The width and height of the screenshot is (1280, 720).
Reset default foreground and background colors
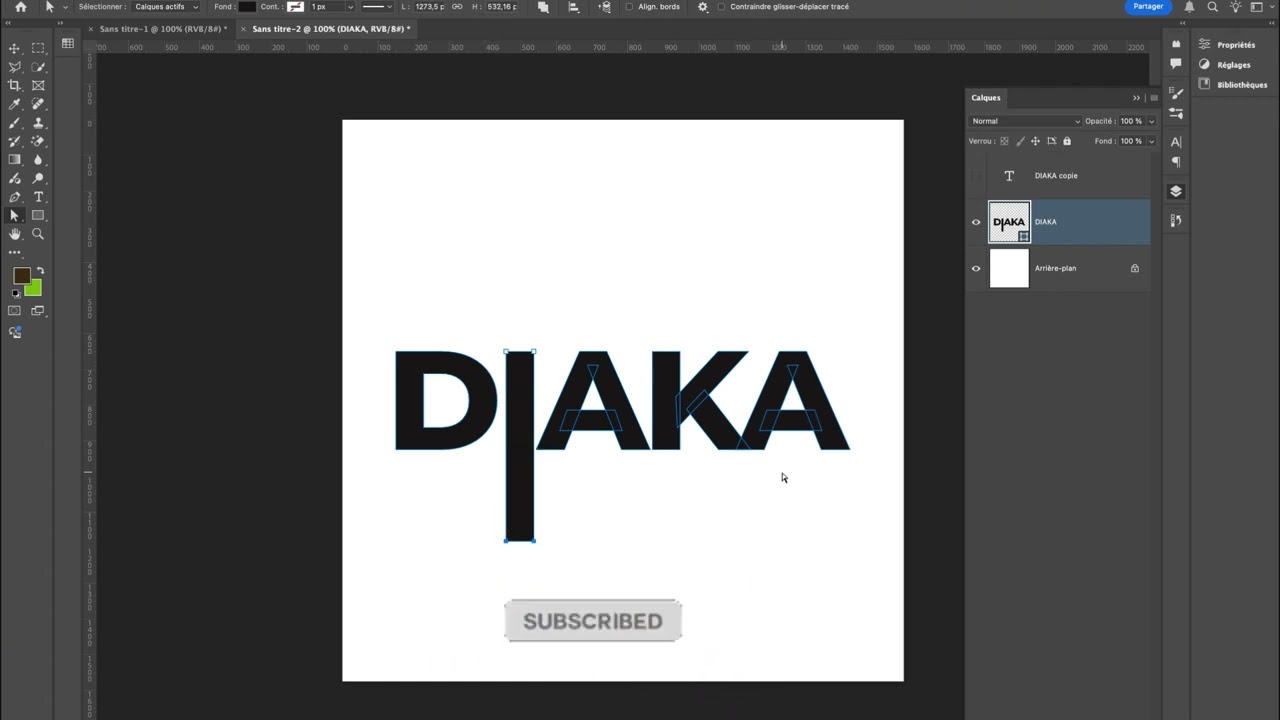[15, 294]
